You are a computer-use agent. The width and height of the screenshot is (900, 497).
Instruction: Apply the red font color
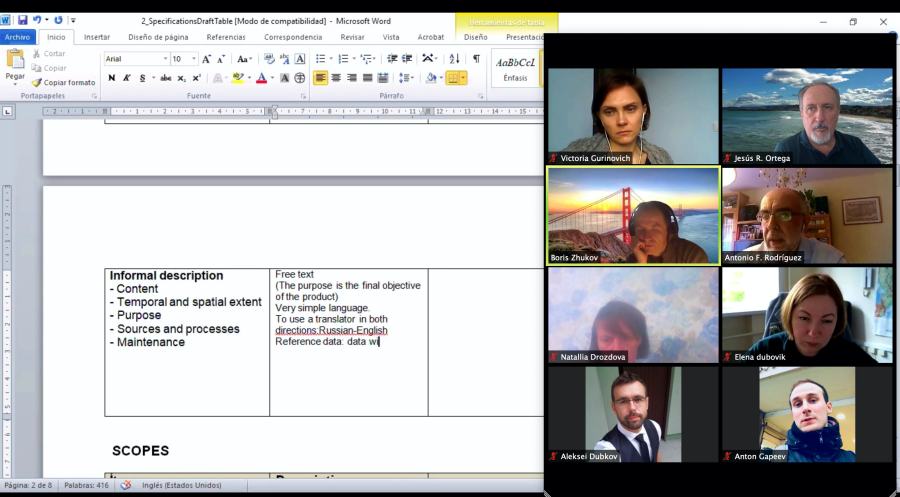coord(261,78)
